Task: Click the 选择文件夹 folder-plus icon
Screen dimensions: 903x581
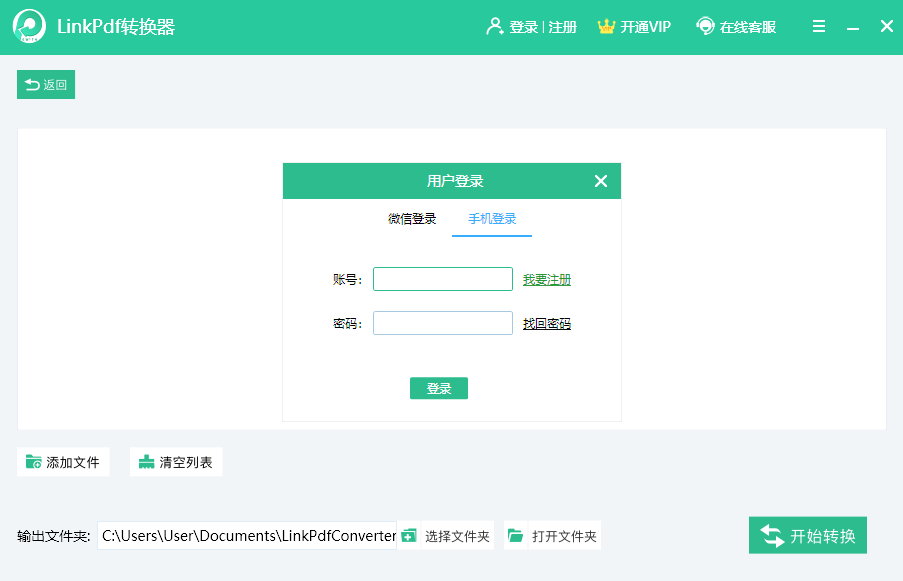Action: 409,536
